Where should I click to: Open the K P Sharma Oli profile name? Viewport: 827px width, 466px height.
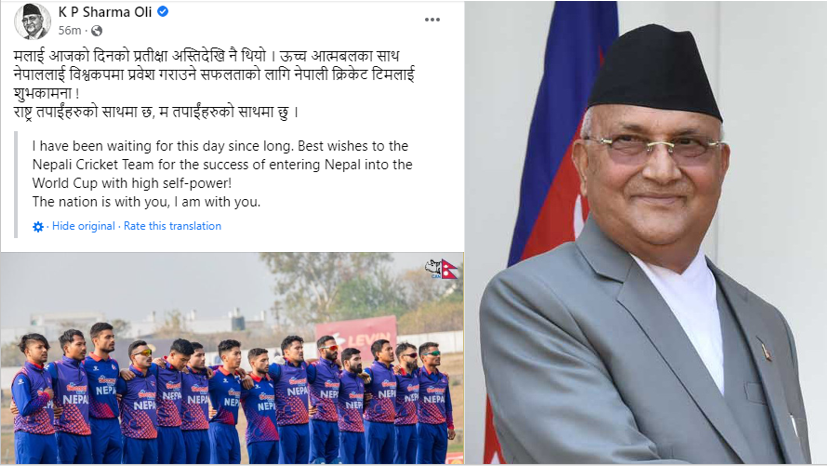pos(105,12)
